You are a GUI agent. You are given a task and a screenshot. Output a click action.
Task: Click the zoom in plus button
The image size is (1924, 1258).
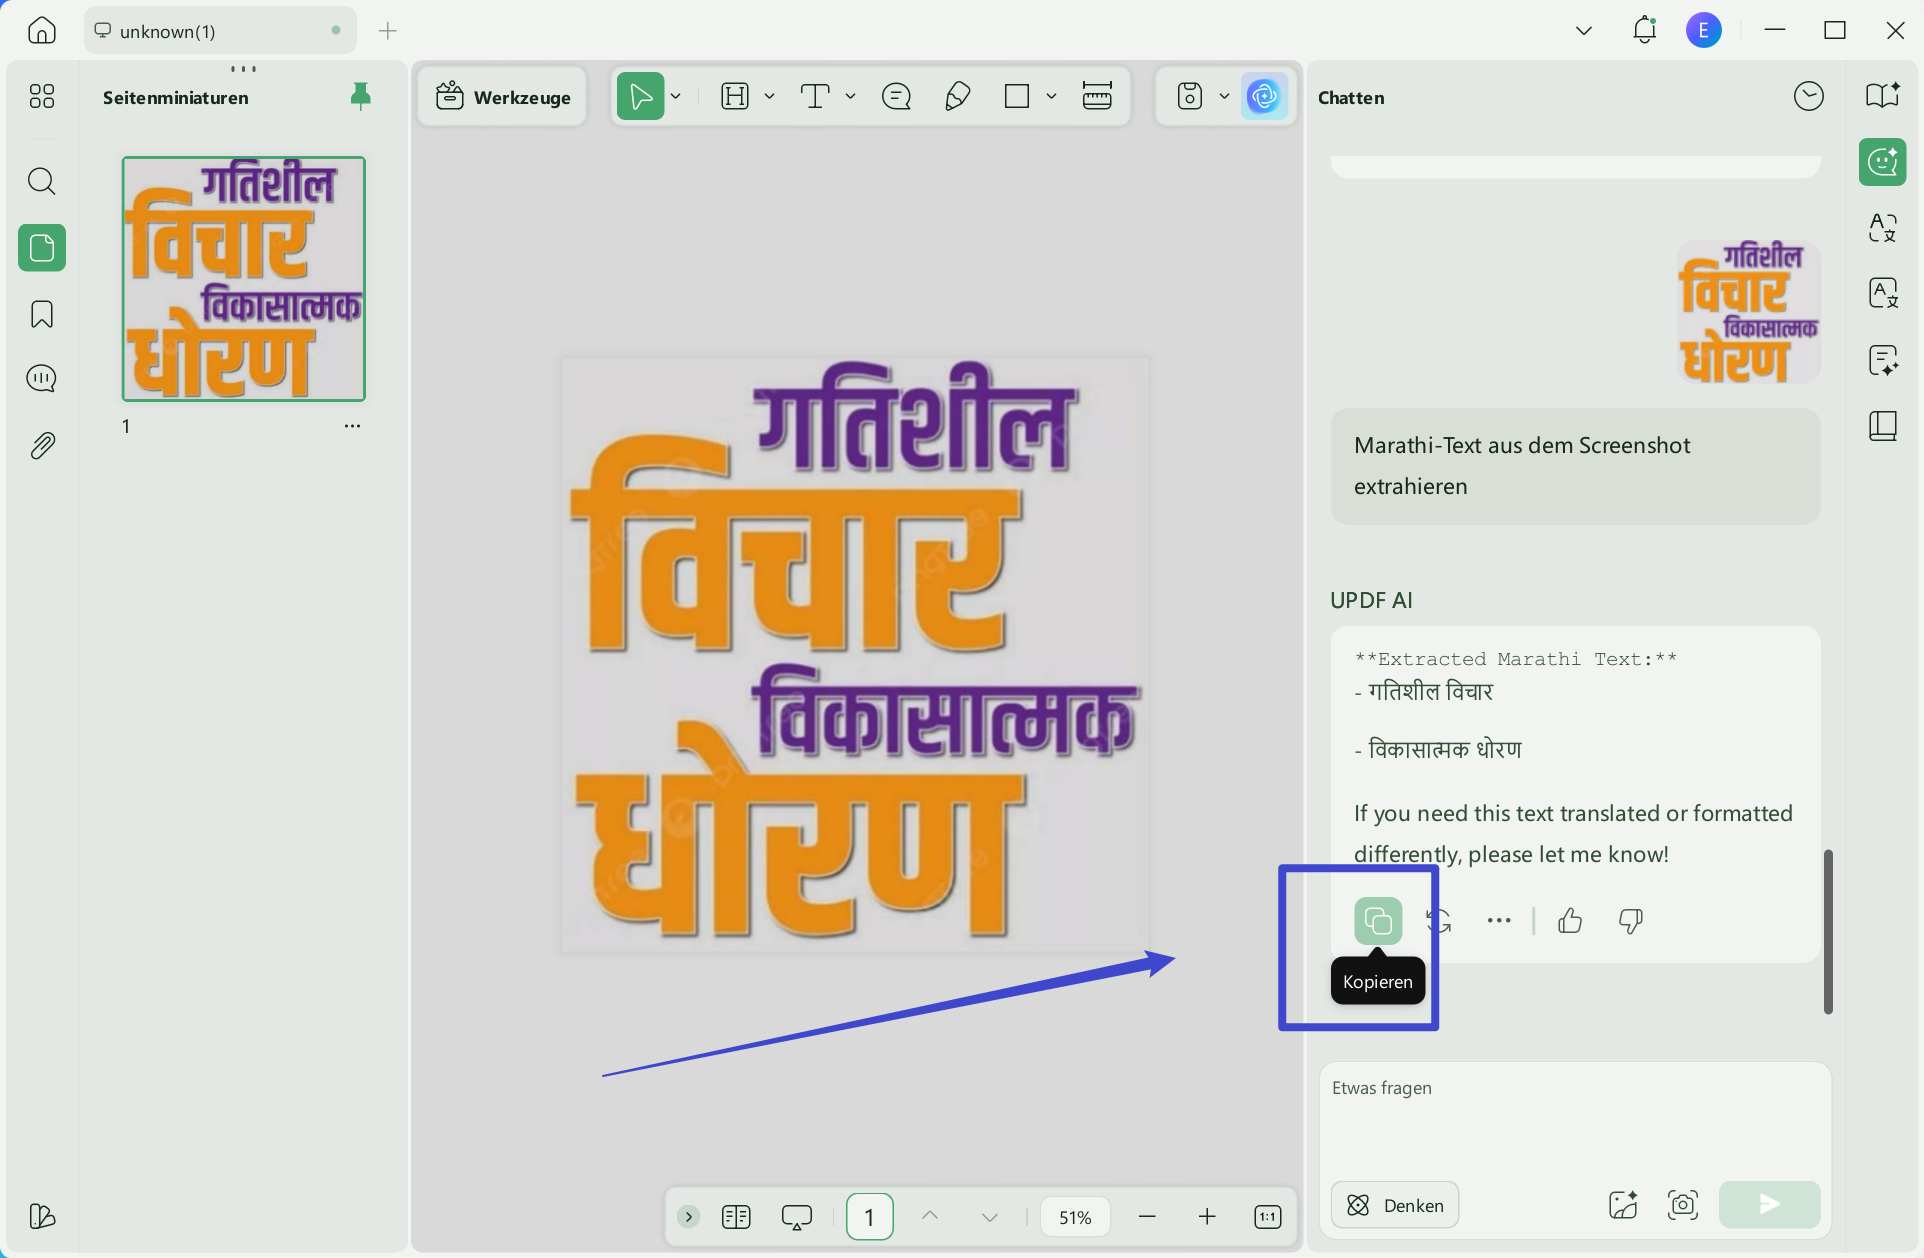(1207, 1217)
